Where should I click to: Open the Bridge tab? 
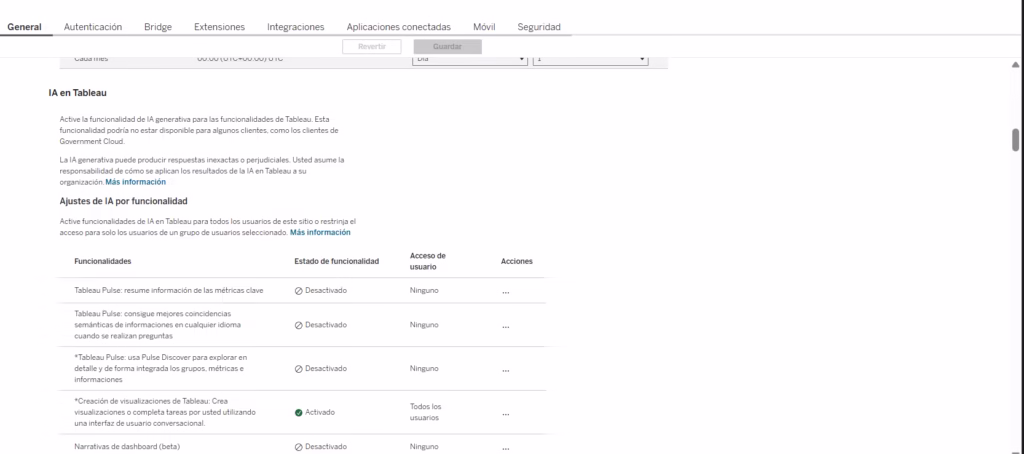coord(158,27)
